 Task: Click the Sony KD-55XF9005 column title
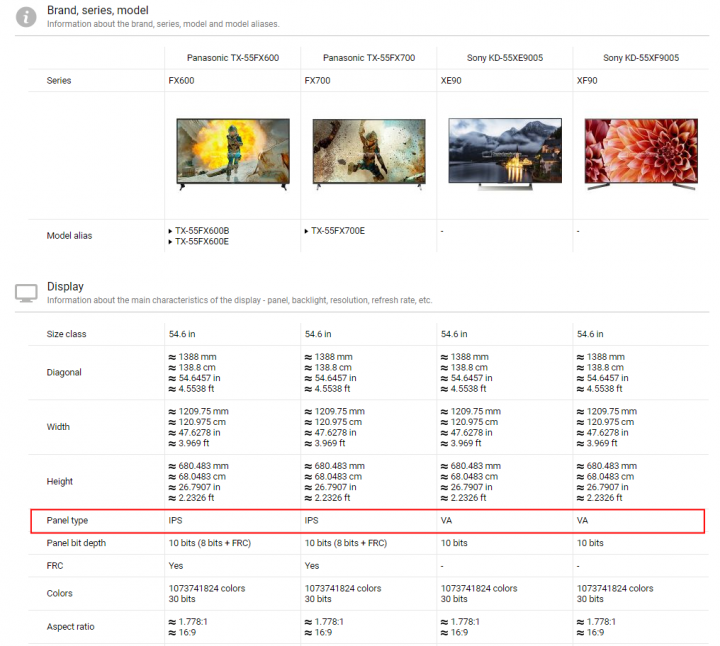641,58
